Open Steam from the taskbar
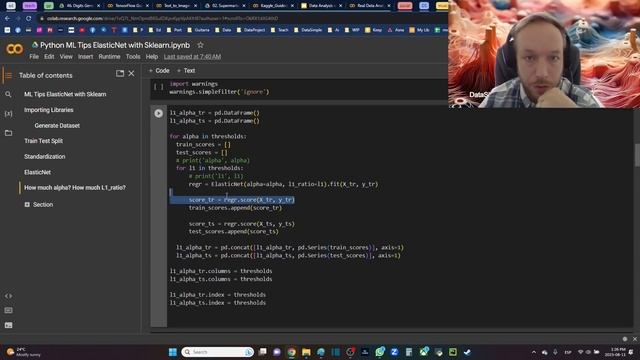Viewport: 640px width, 360px height. click(467, 352)
